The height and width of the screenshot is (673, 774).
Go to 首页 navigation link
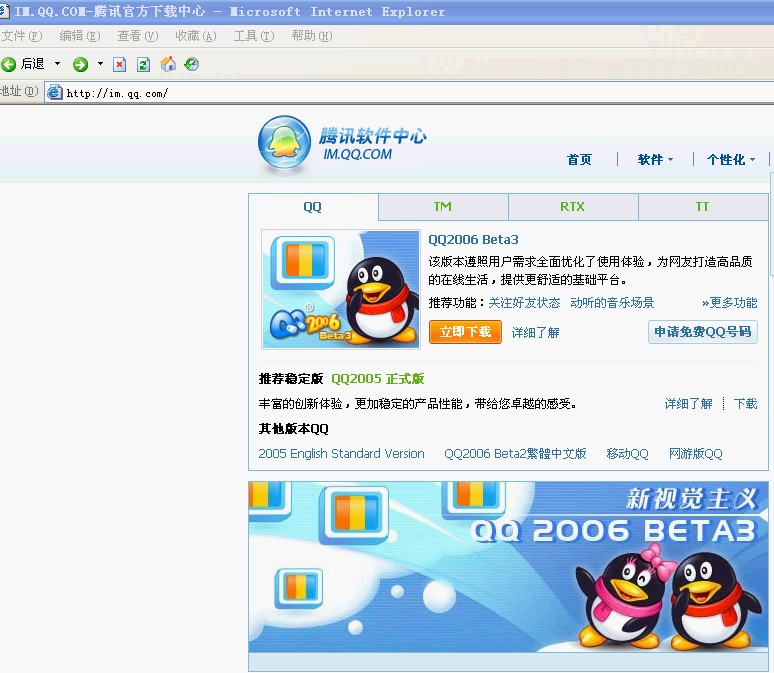(579, 159)
